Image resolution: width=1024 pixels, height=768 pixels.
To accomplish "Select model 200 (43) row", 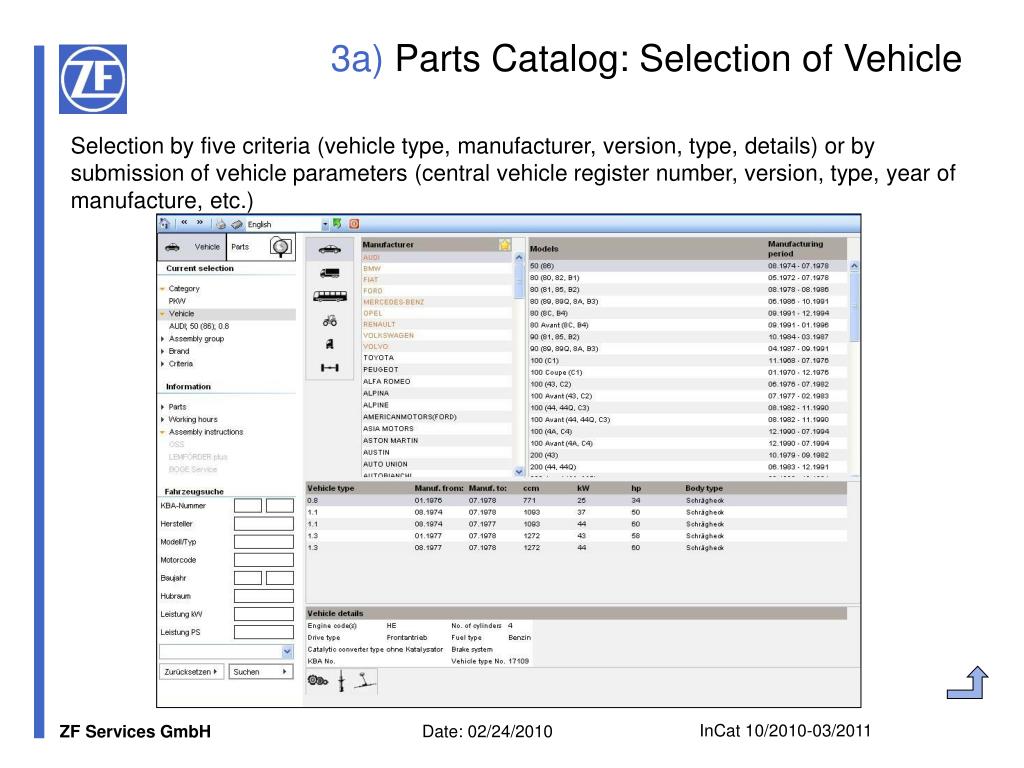I will point(688,455).
